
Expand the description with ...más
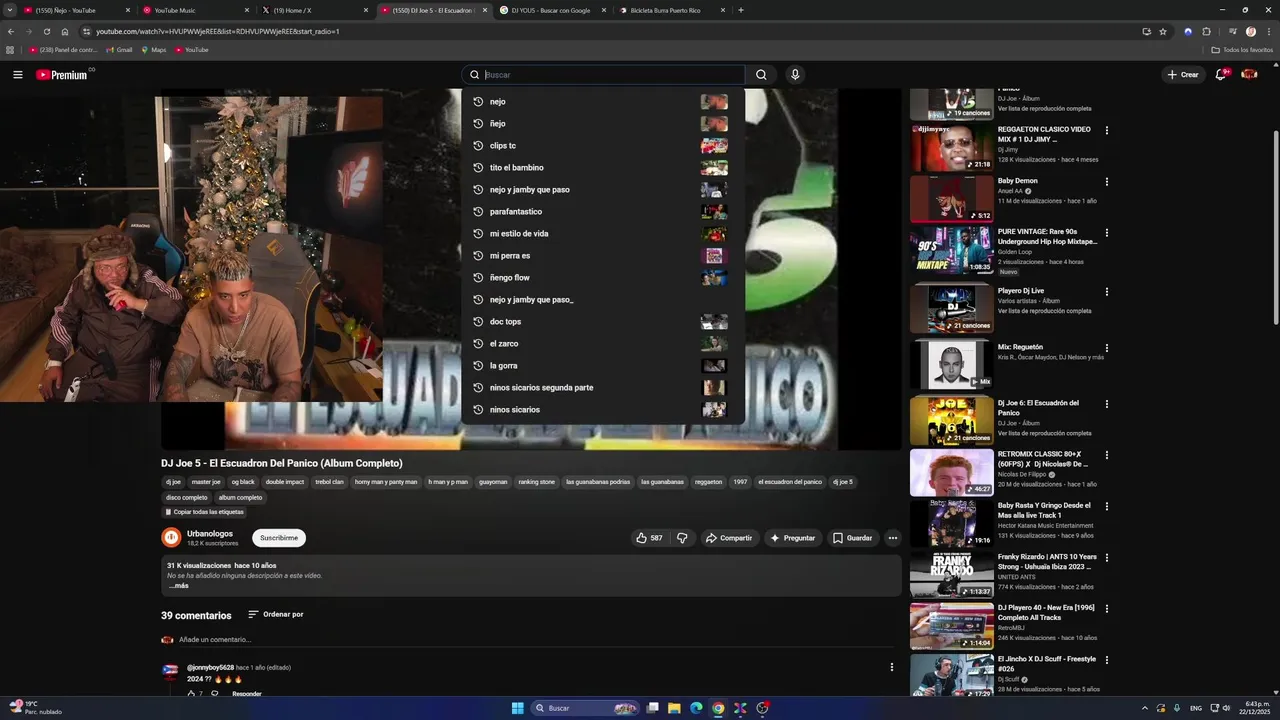click(178, 586)
